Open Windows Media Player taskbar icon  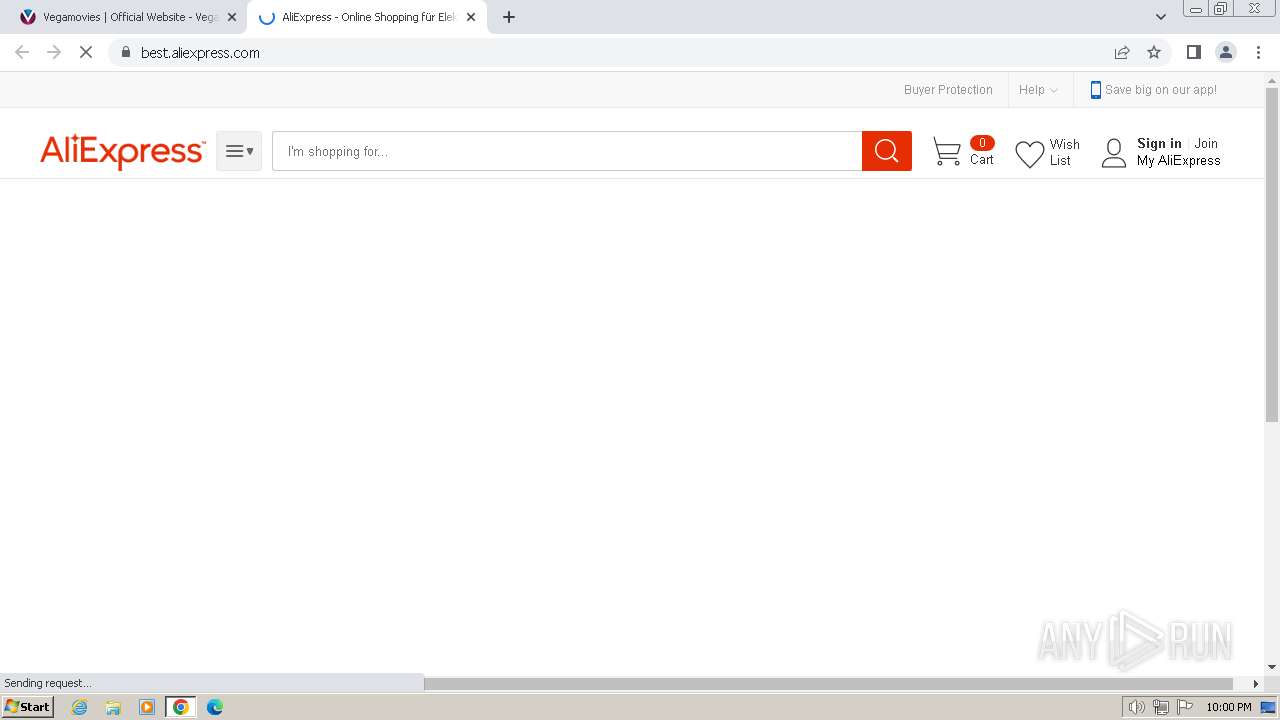[x=147, y=707]
